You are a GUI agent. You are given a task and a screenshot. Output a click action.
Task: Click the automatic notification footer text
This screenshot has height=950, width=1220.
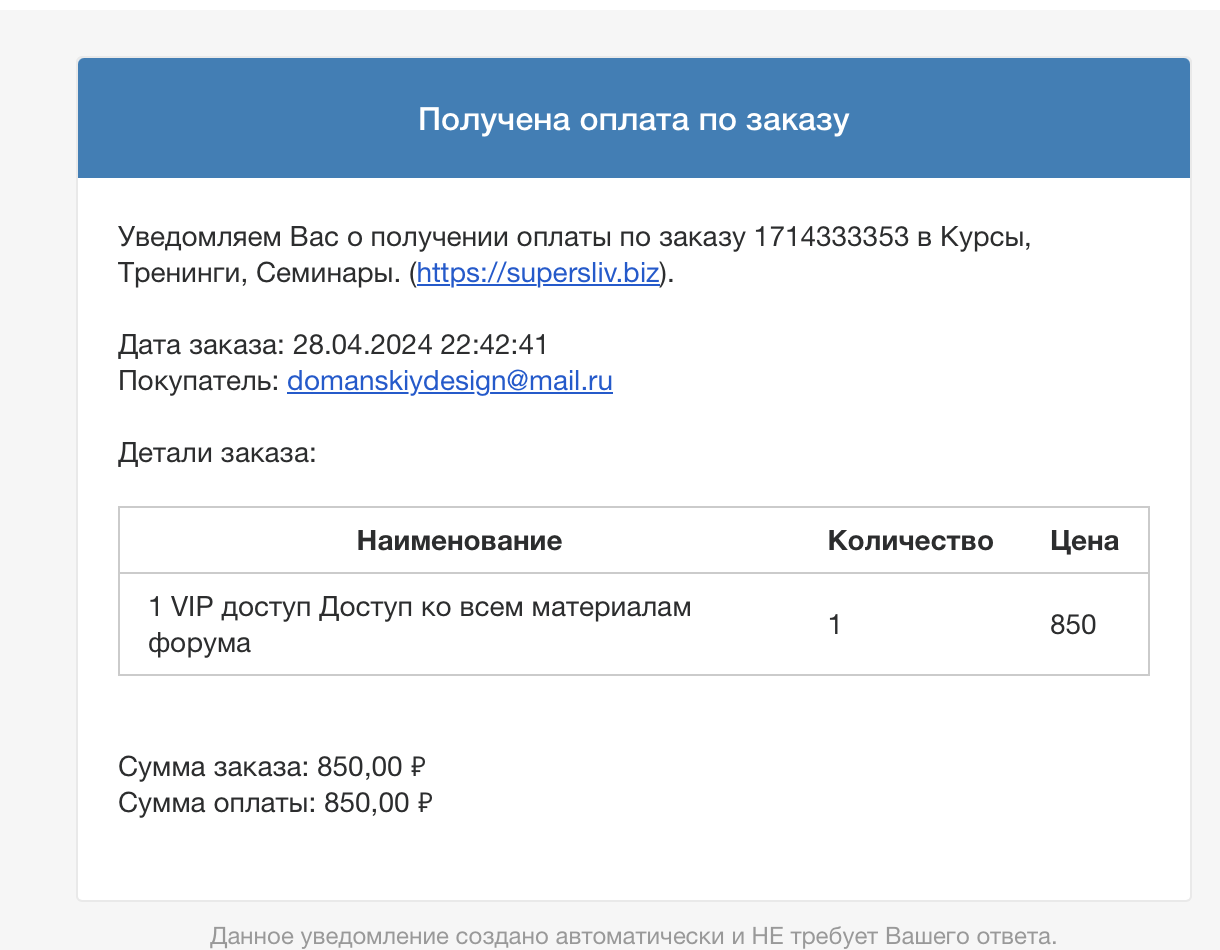633,937
